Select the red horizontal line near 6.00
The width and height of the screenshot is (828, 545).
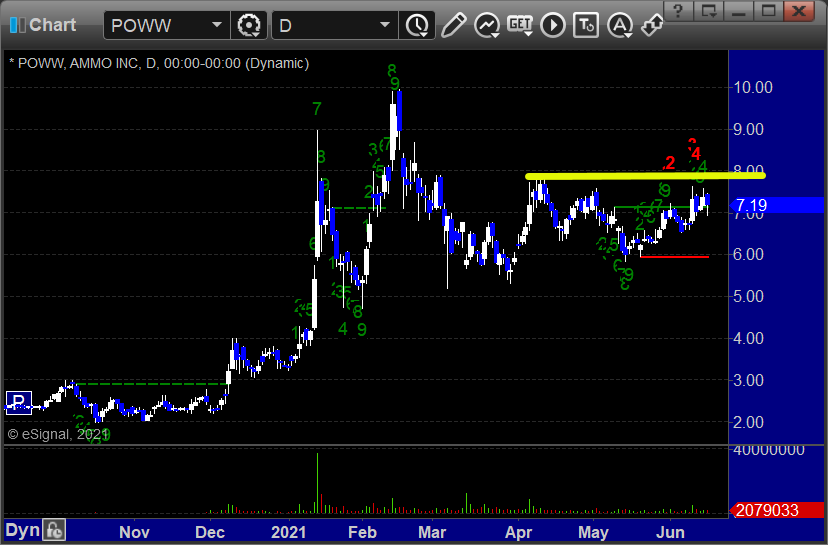click(x=675, y=257)
